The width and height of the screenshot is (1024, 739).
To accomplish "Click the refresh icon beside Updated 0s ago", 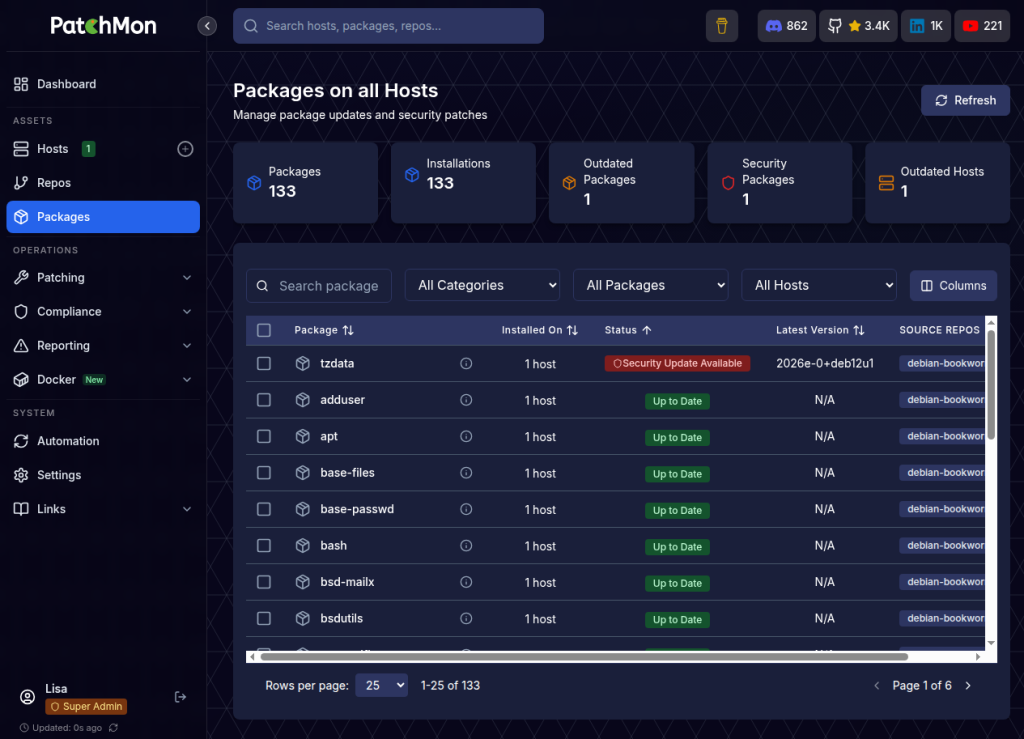I will (x=114, y=727).
